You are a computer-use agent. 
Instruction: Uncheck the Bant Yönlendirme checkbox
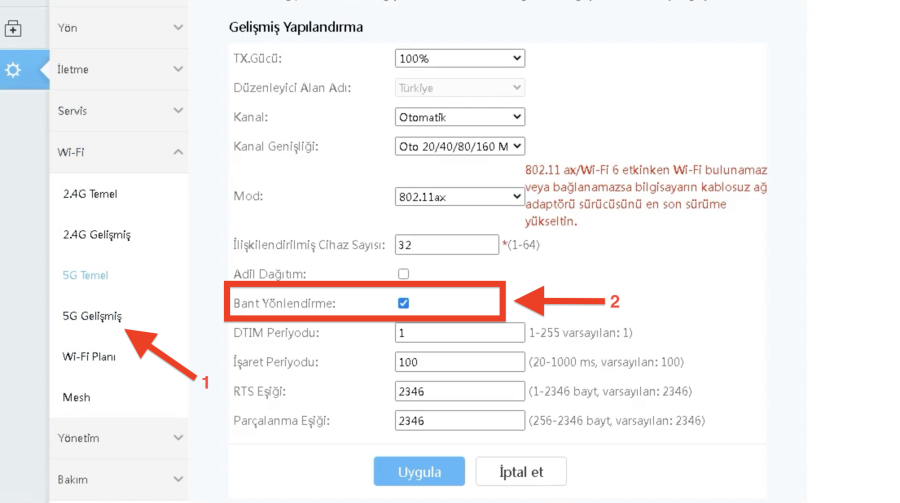(403, 302)
